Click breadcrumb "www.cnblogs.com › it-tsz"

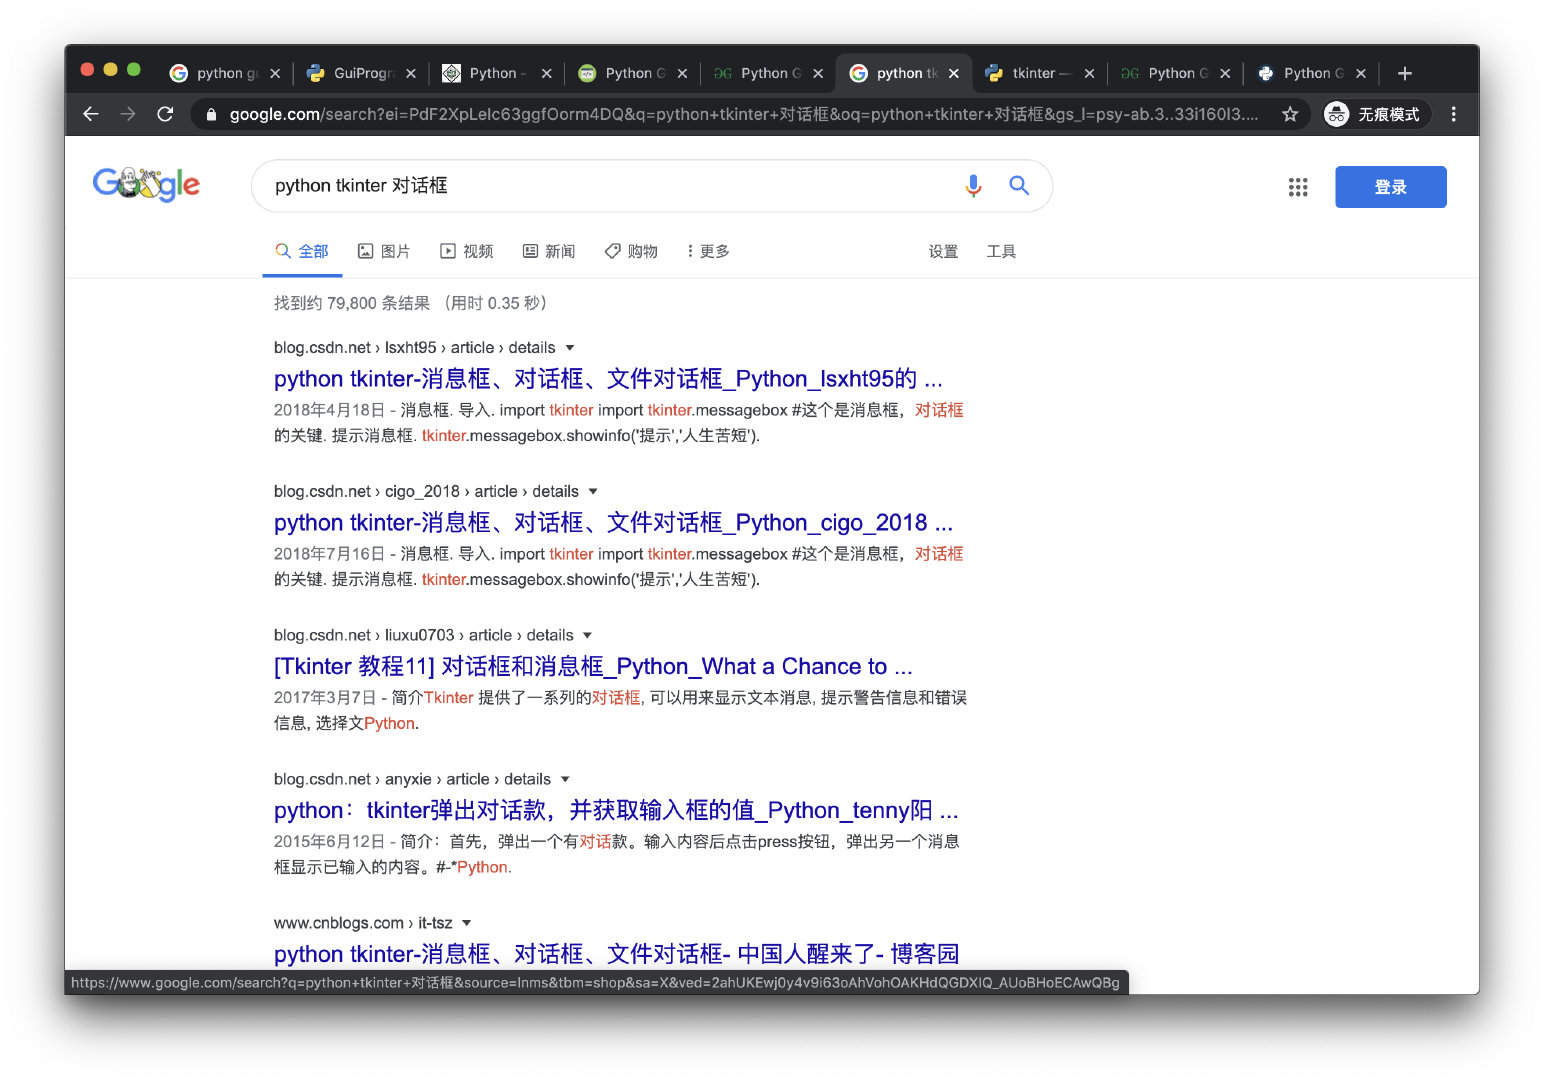(363, 924)
